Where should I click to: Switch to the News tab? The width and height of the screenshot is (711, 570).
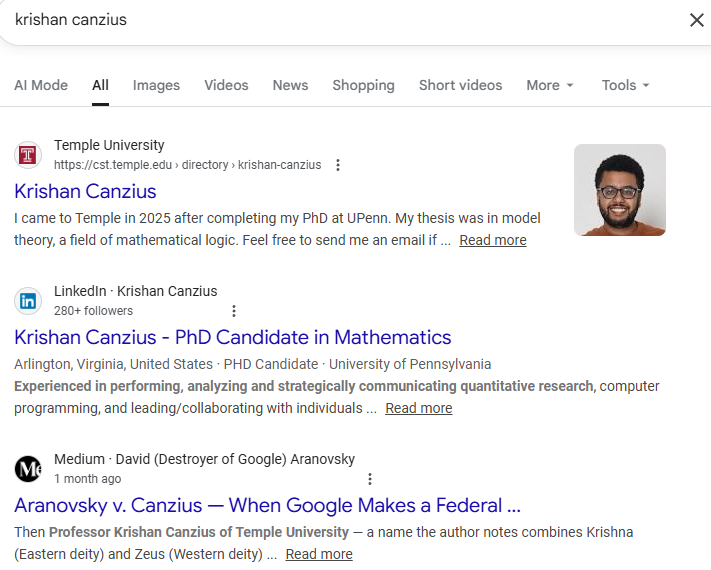[290, 85]
